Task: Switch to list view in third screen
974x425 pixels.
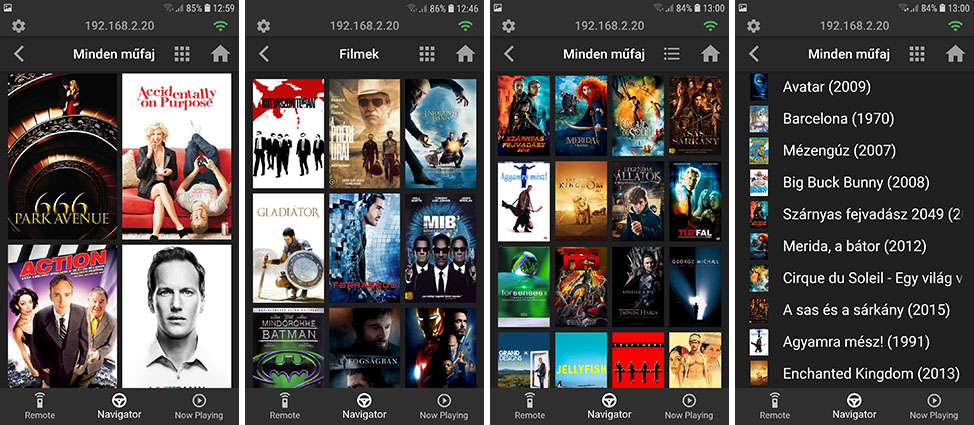Action: click(x=671, y=54)
